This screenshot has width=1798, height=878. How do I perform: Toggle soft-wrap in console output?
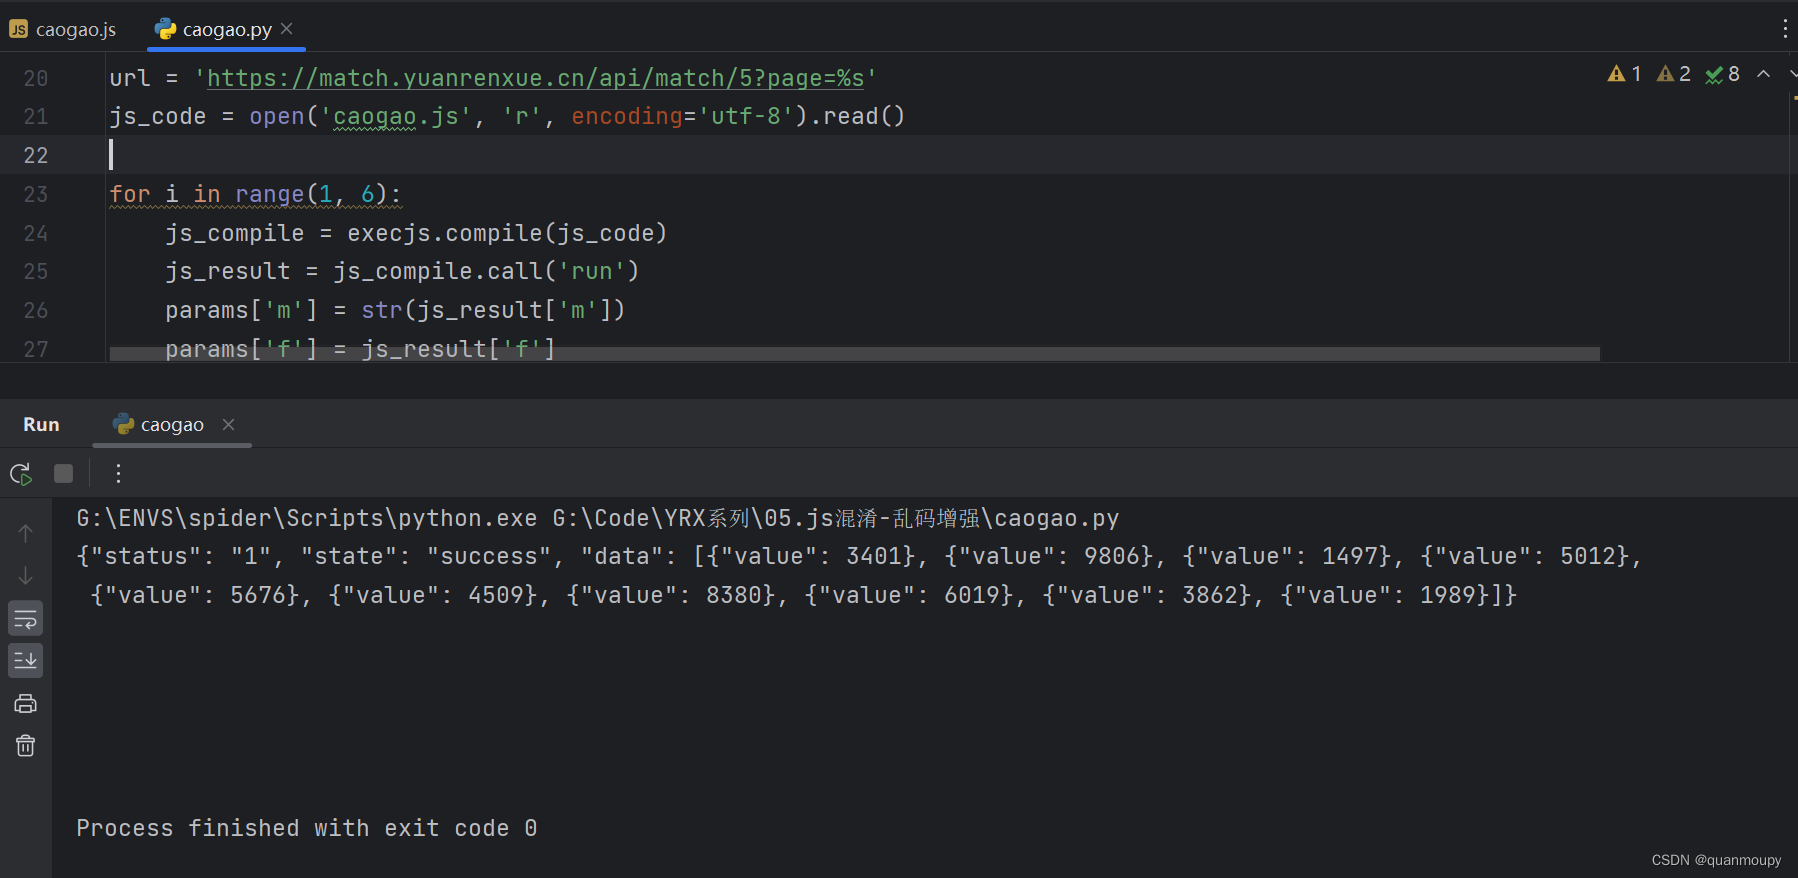point(26,619)
